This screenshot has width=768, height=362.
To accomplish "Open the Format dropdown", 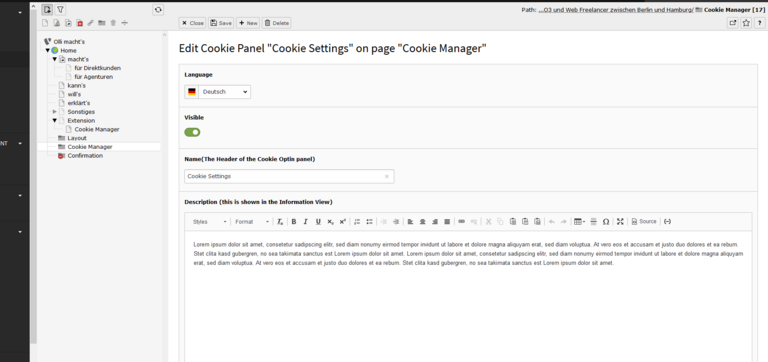I will click(x=252, y=221).
